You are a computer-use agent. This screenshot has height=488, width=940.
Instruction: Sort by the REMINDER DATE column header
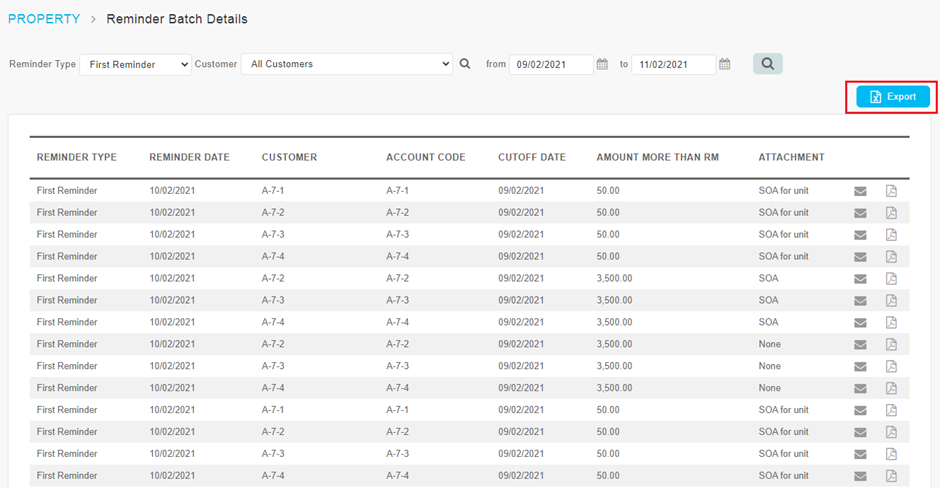click(x=189, y=157)
